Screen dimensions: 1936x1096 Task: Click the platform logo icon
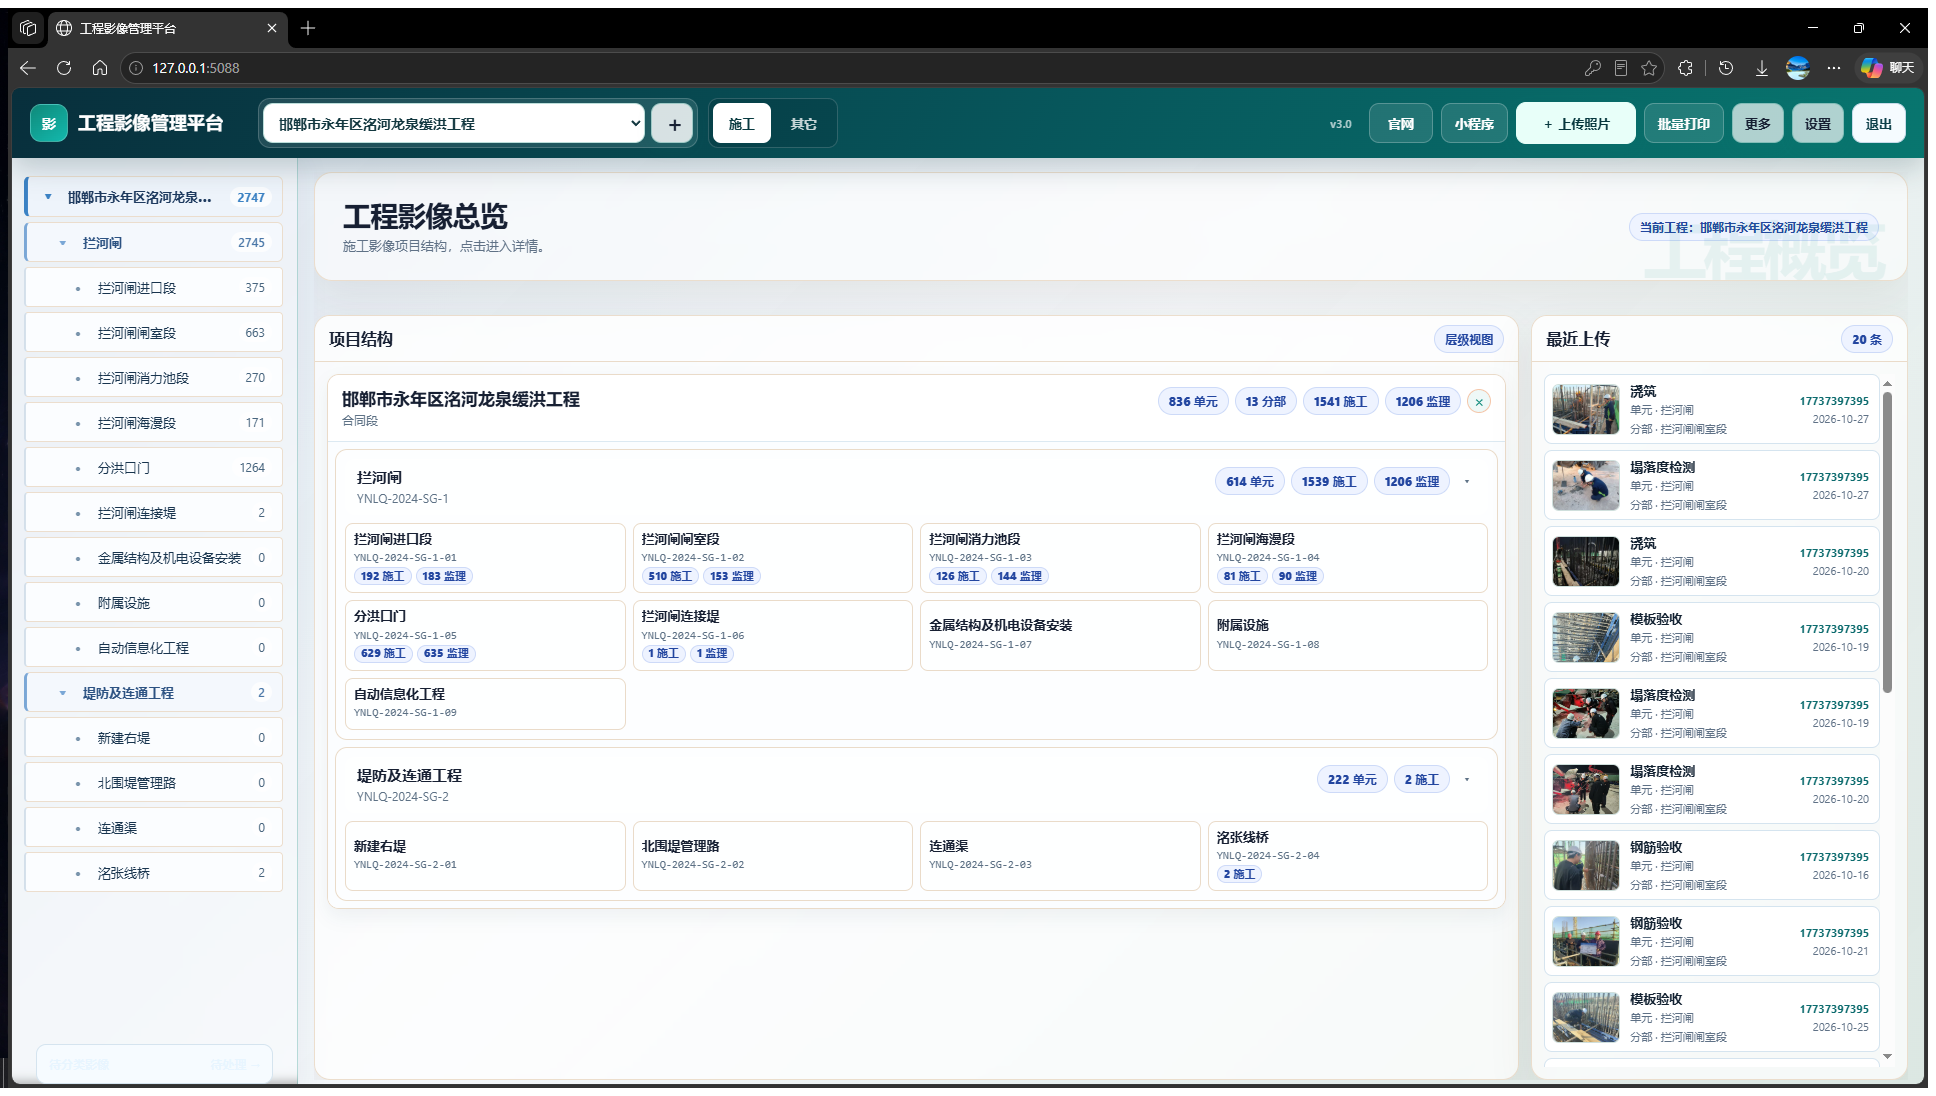[x=49, y=124]
